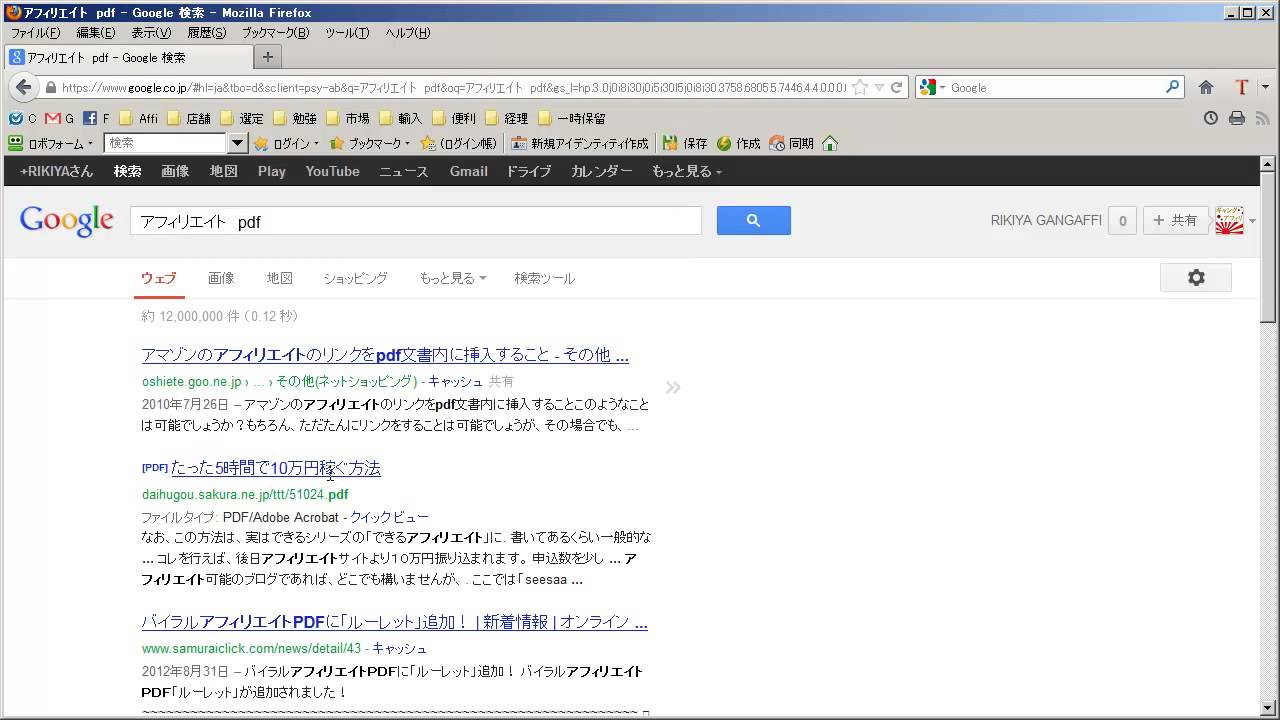1280x720 pixels.
Task: Open the 一時保留 bookmark folder
Action: [572, 118]
